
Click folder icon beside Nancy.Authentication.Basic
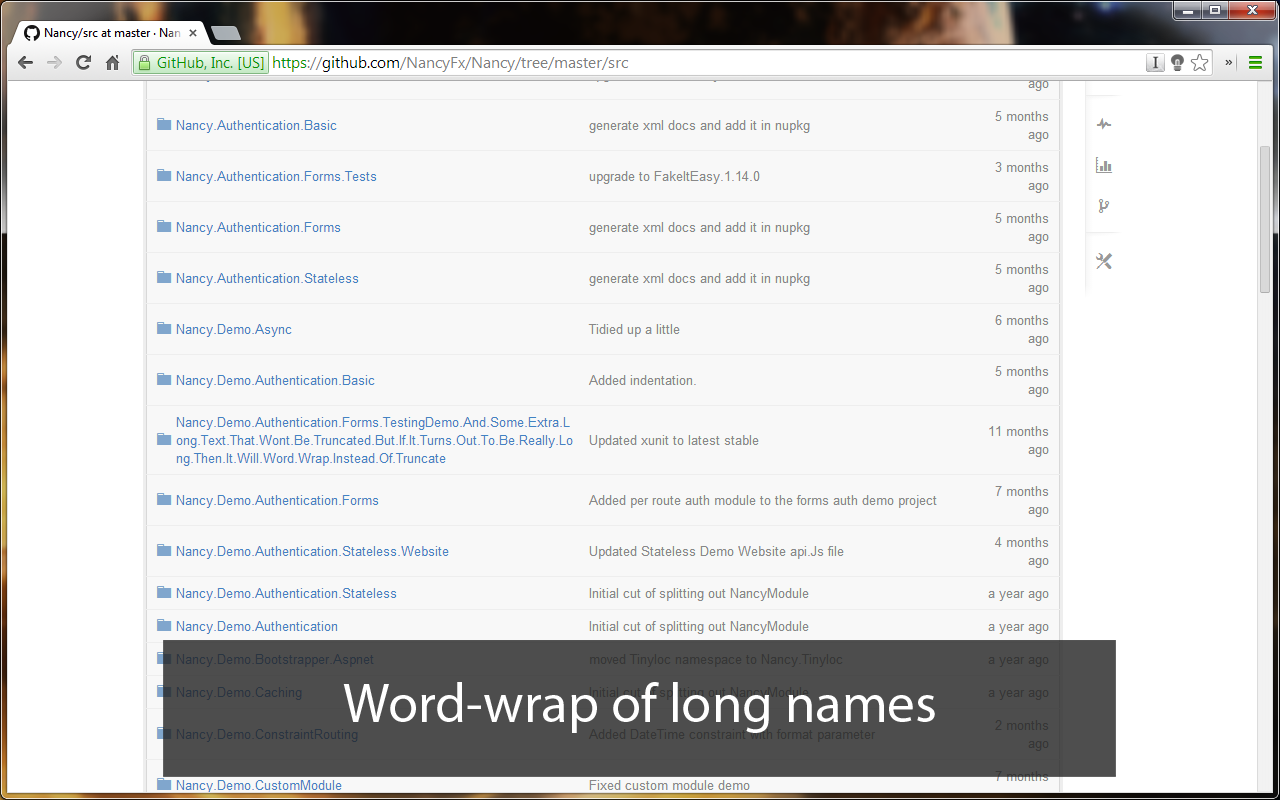(x=164, y=124)
